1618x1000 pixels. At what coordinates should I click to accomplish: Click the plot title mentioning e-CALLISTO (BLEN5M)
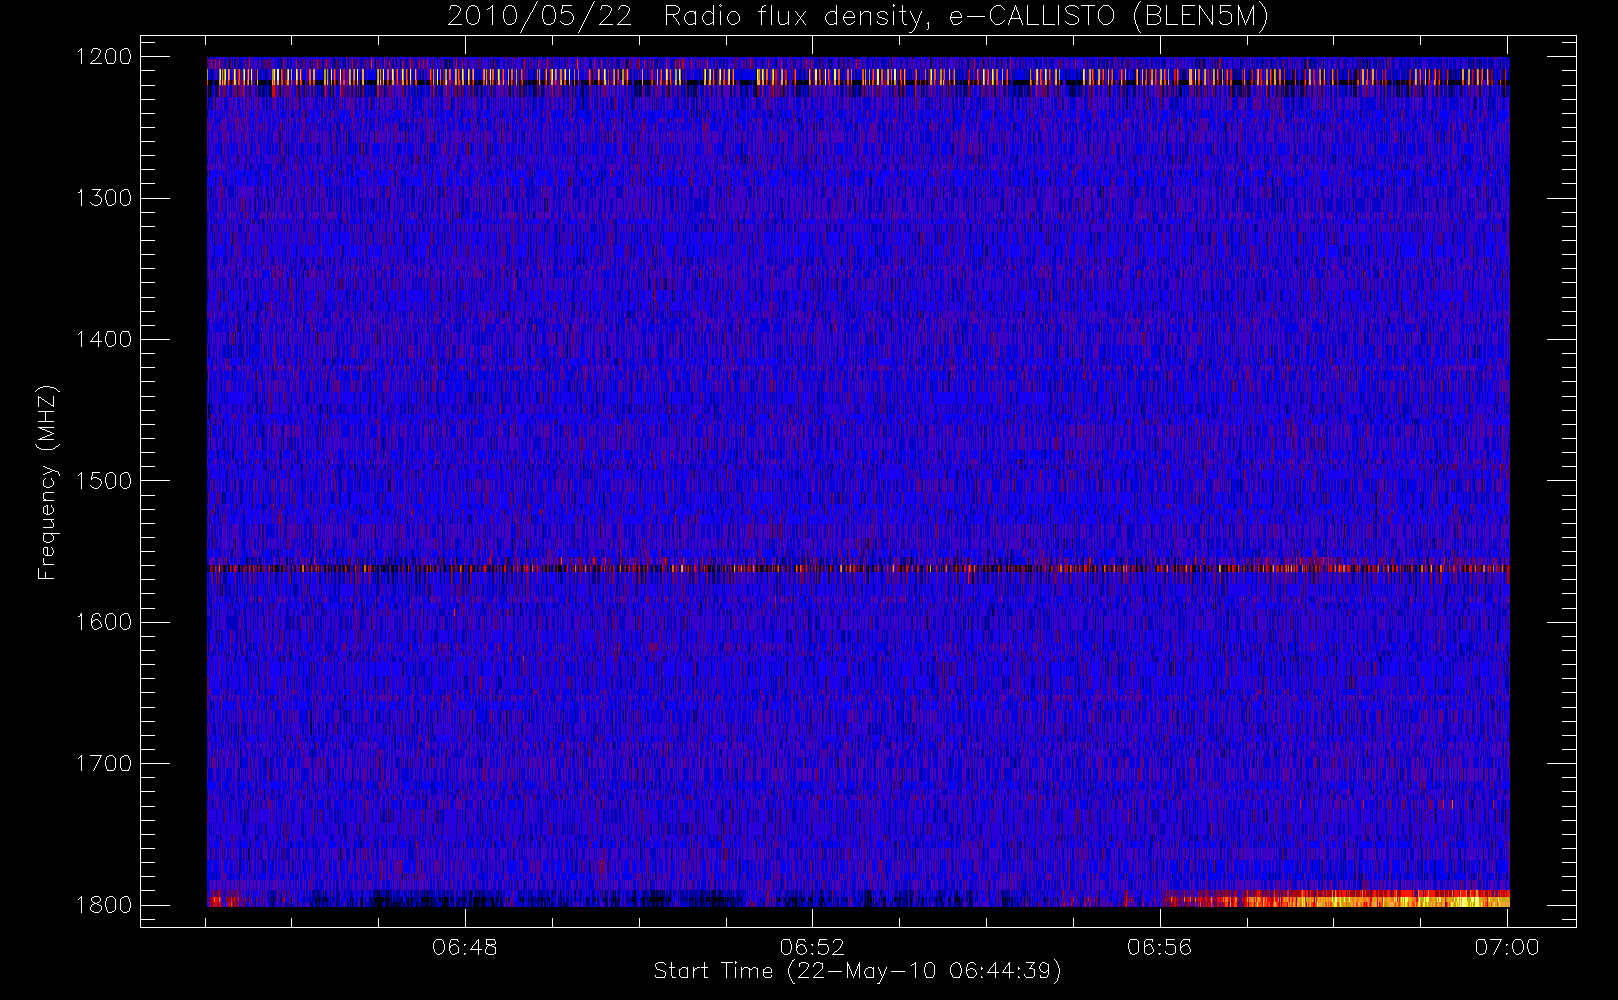858,17
